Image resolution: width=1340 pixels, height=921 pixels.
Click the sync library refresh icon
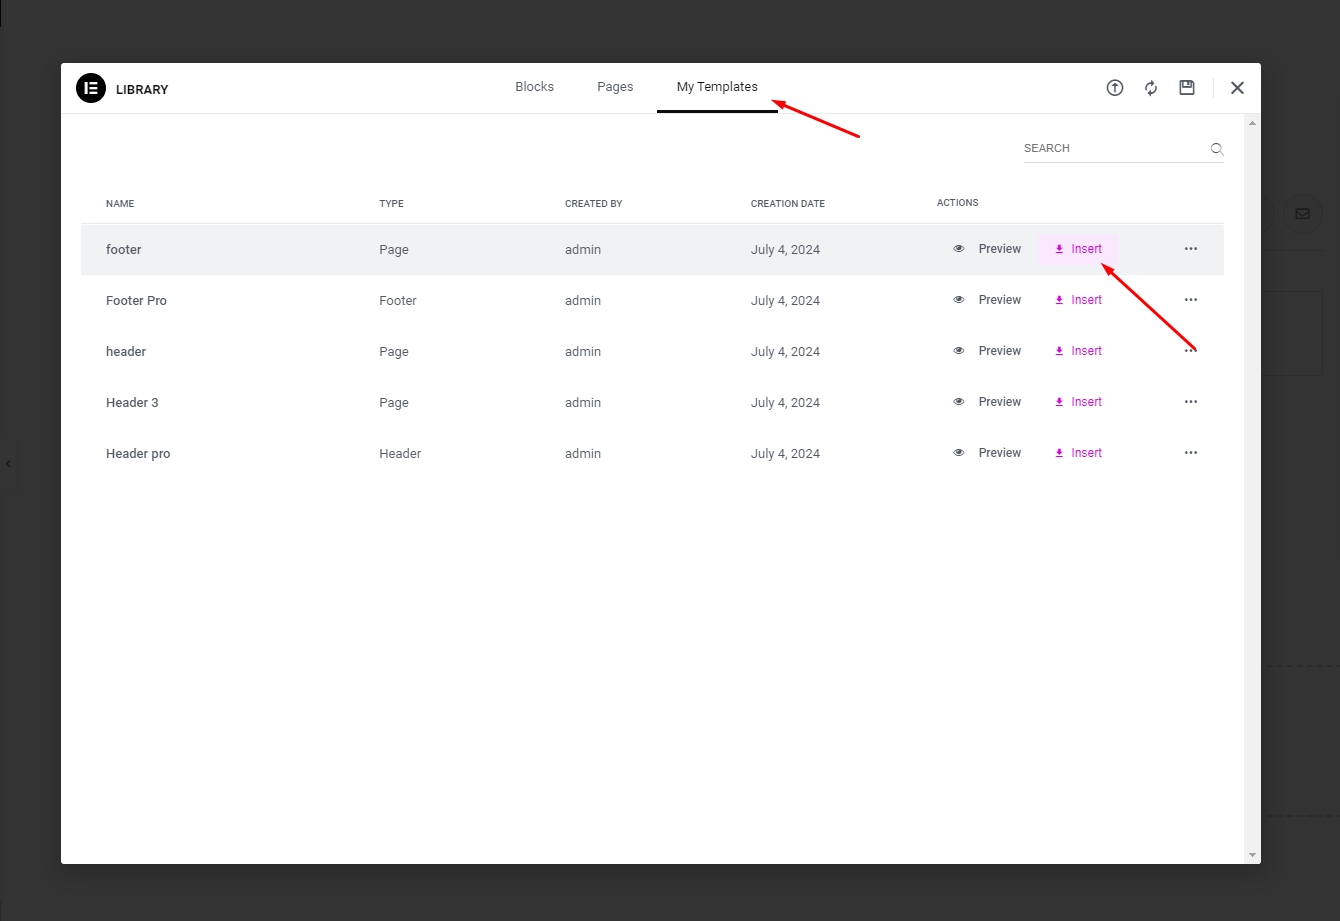click(x=1151, y=88)
